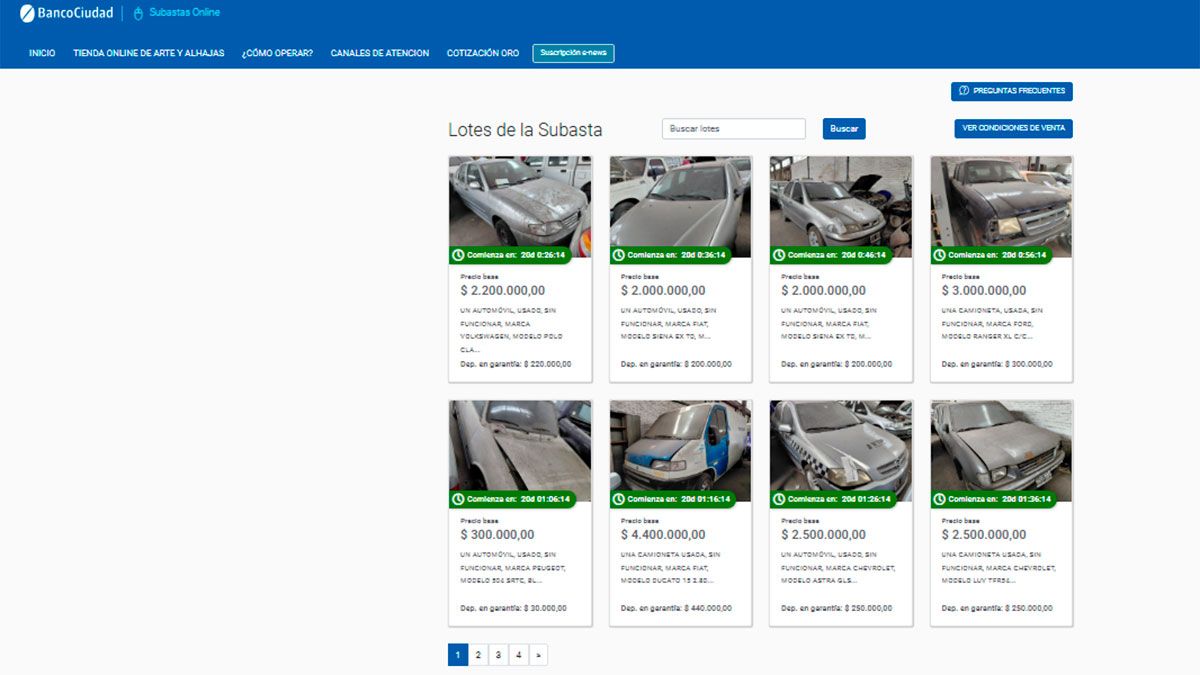
Task: Click the Buscar lotes search field
Action: click(734, 128)
